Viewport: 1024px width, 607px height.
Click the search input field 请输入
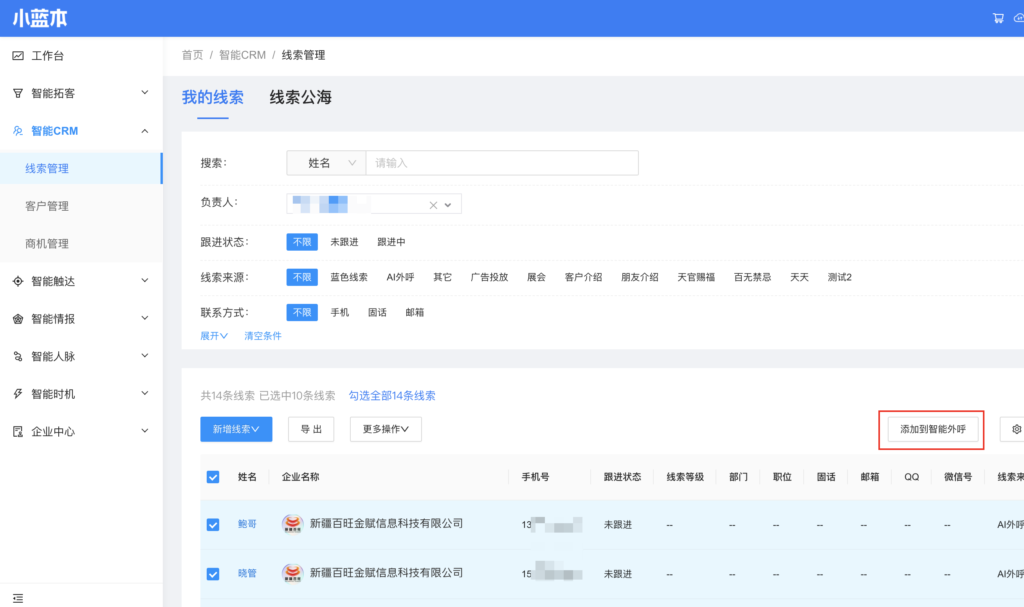coord(501,163)
